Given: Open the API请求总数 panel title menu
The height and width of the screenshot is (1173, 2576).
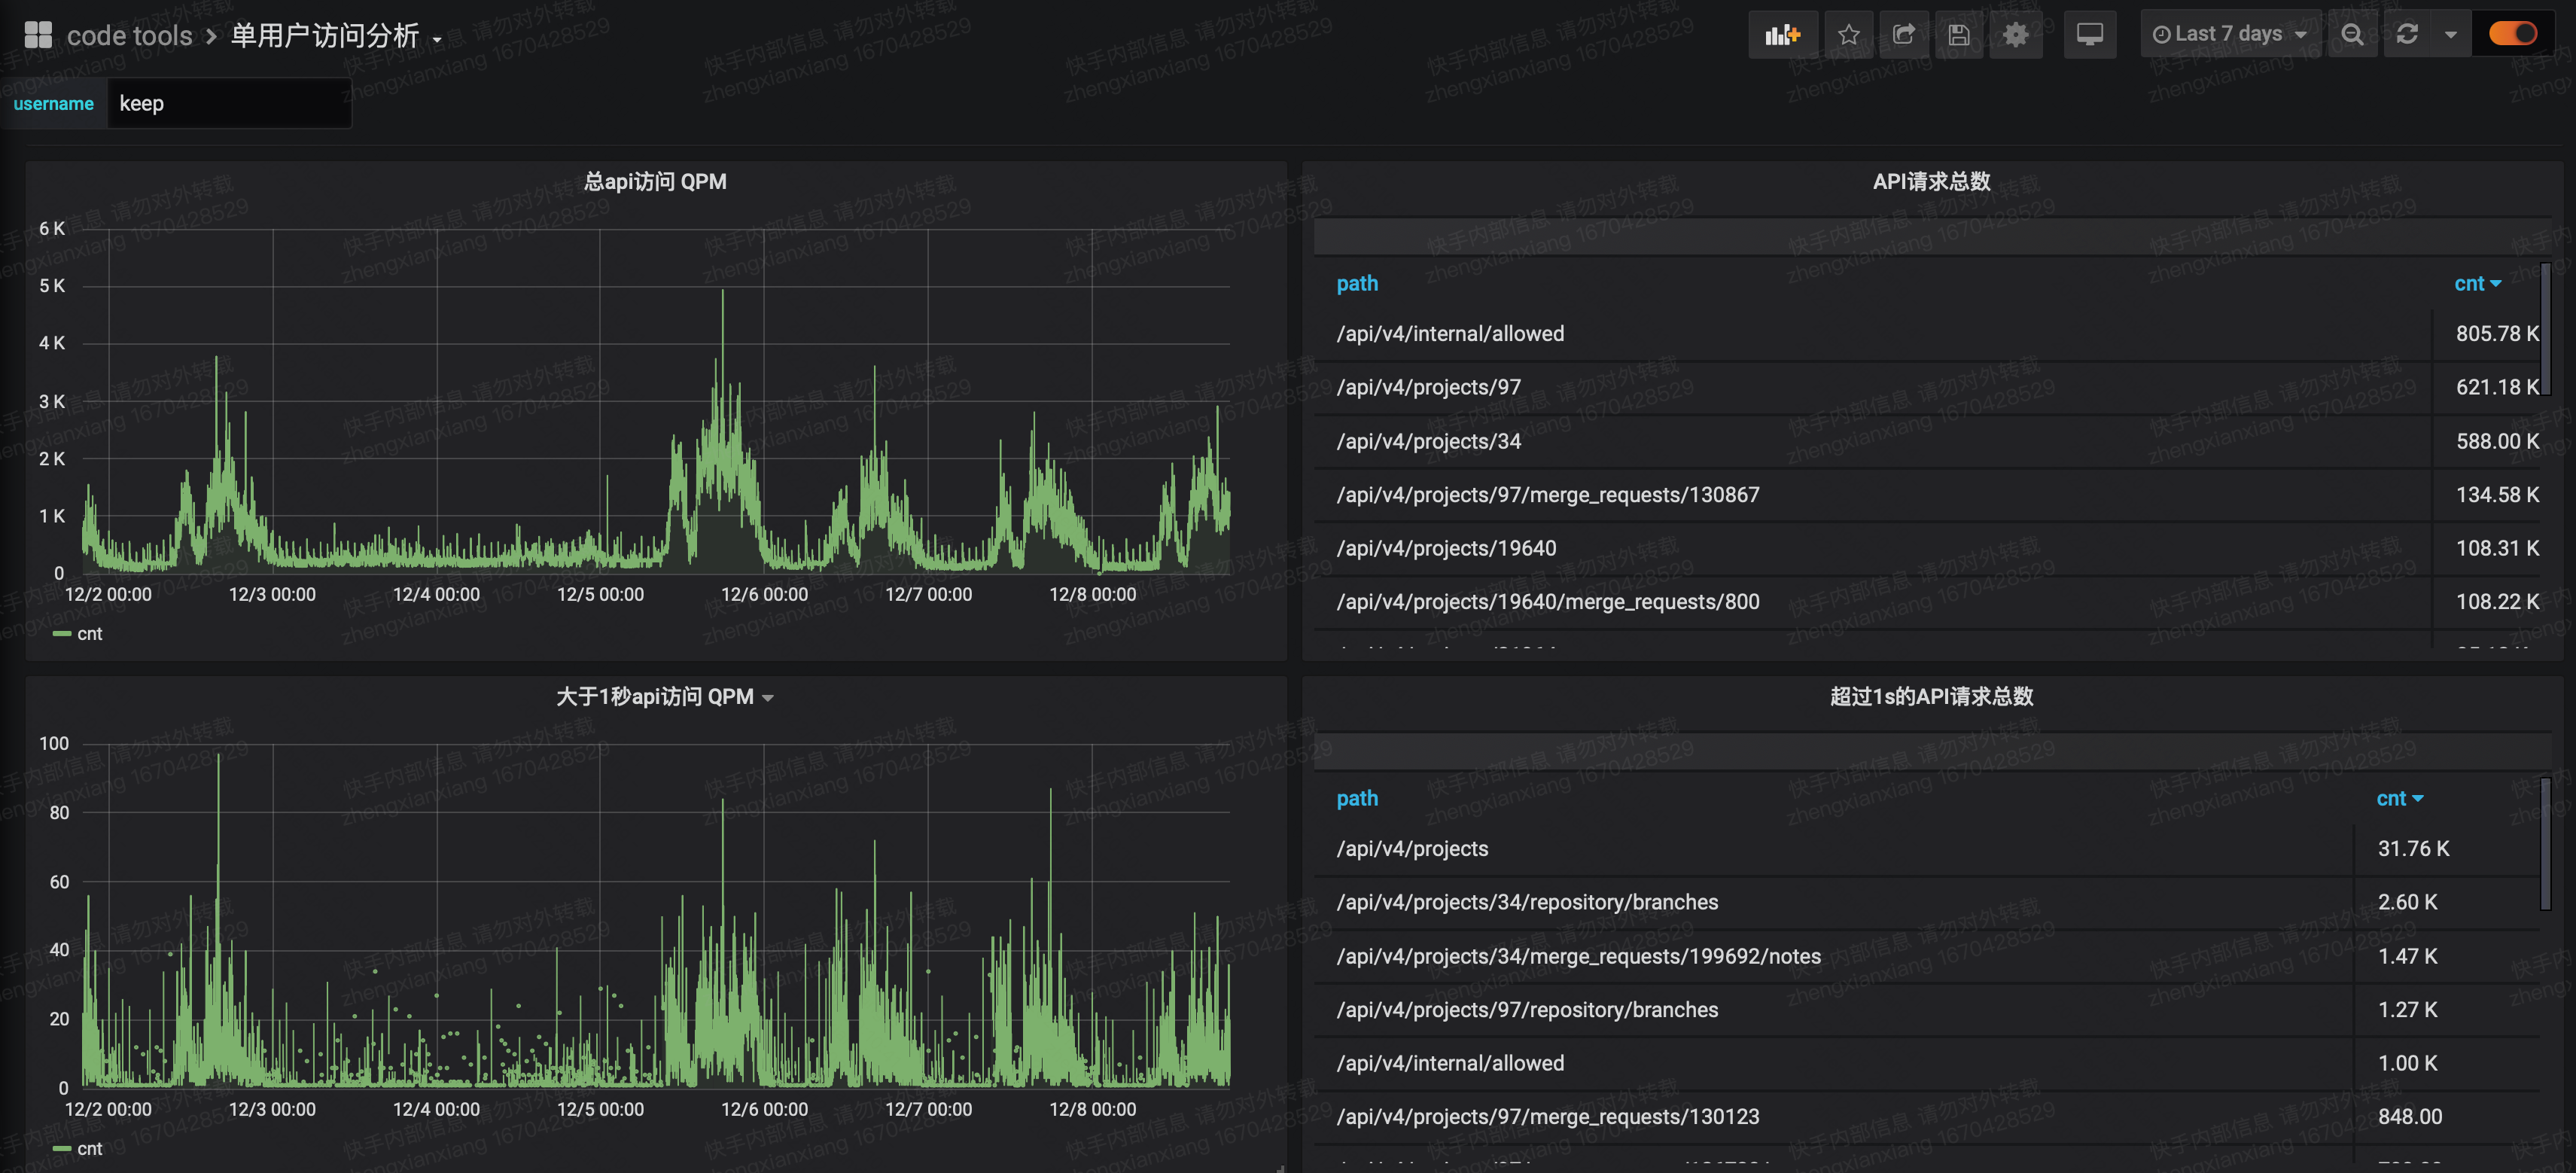Looking at the screenshot, I should coord(1931,181).
